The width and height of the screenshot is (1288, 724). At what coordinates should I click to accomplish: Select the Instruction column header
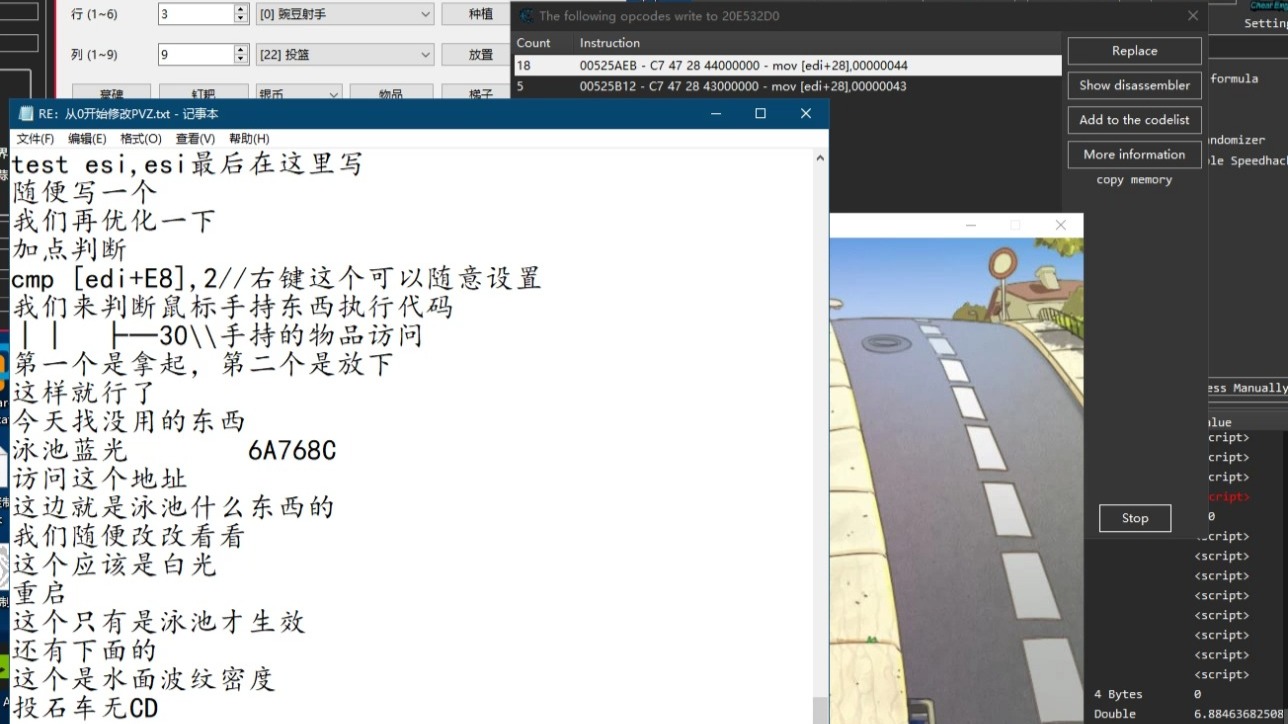point(818,43)
